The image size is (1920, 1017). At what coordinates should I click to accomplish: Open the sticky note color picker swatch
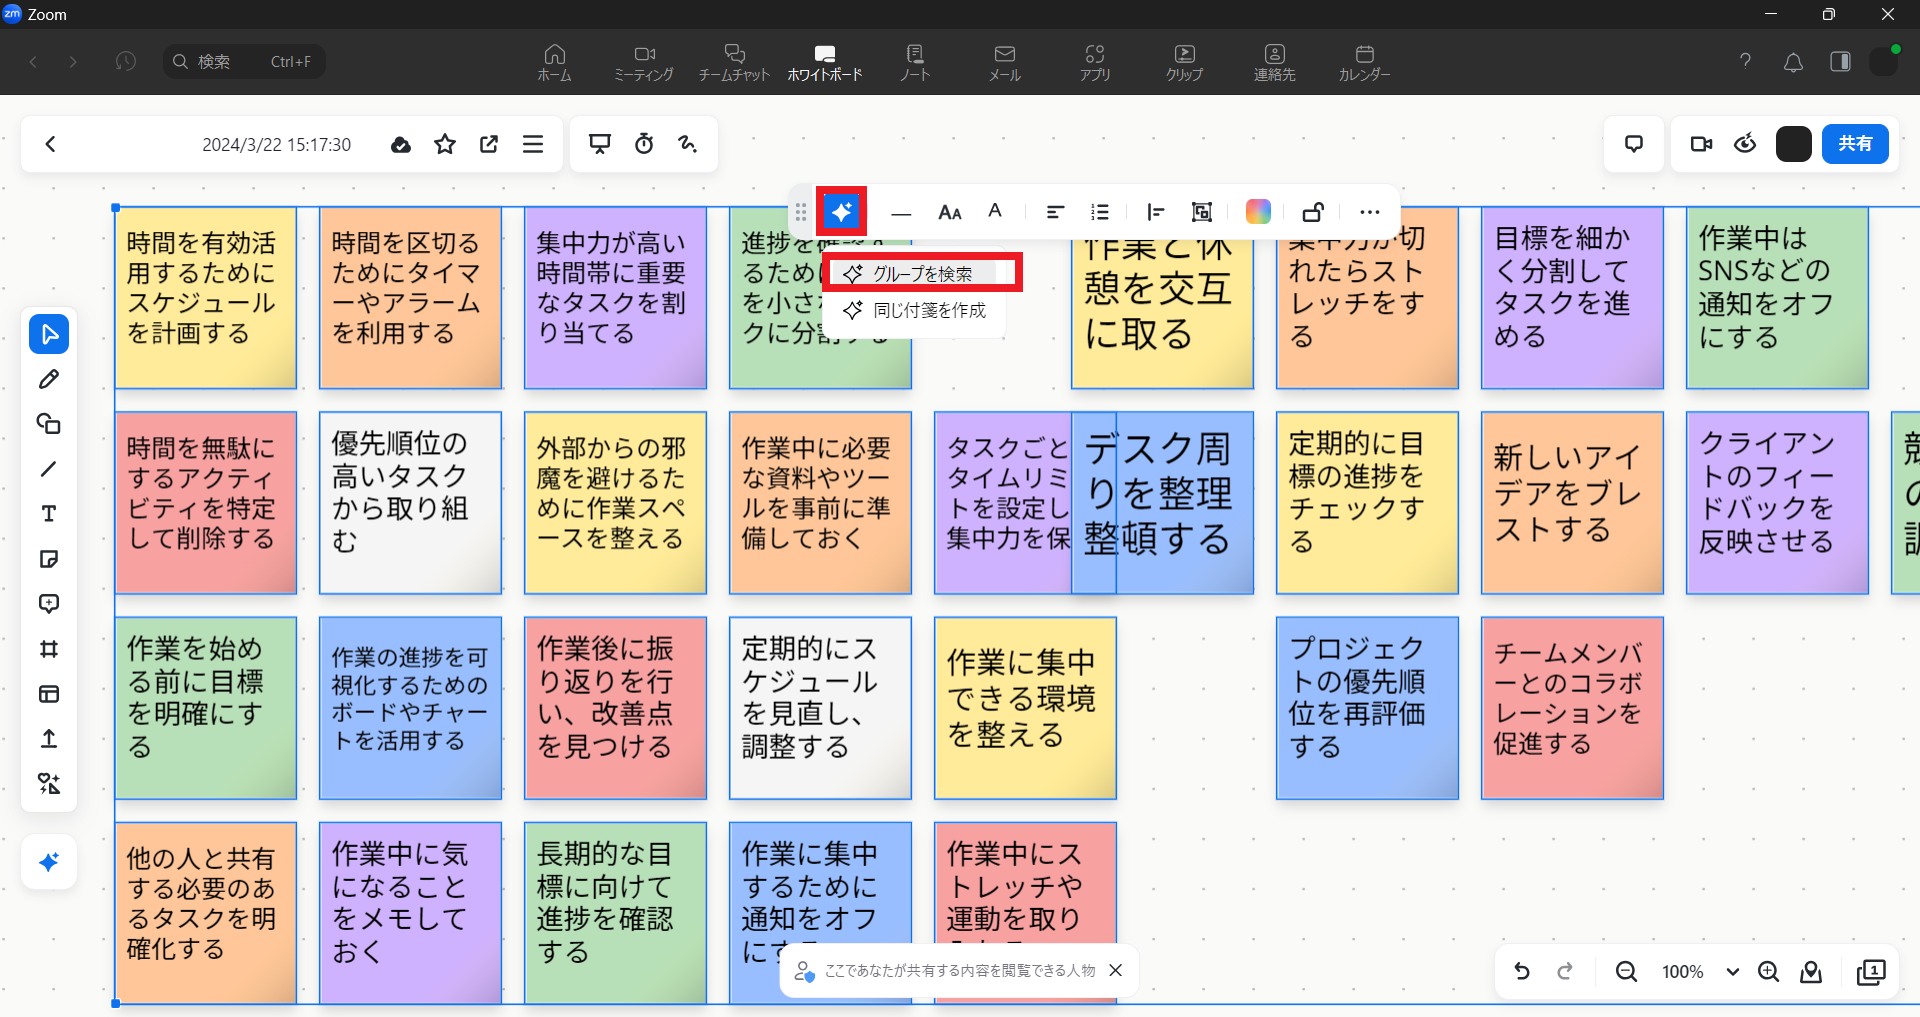pos(1258,212)
